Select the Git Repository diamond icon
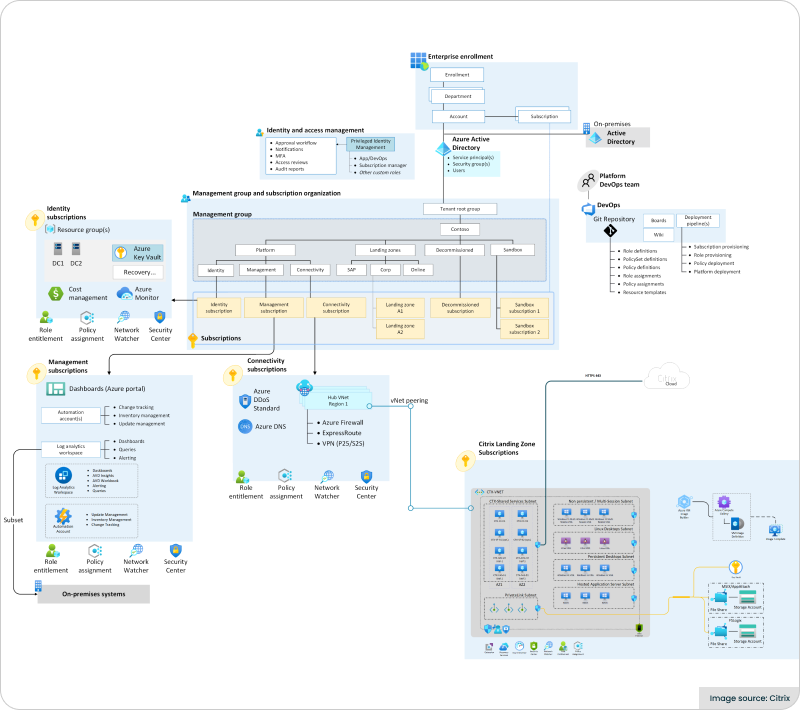The image size is (800, 710). point(610,231)
